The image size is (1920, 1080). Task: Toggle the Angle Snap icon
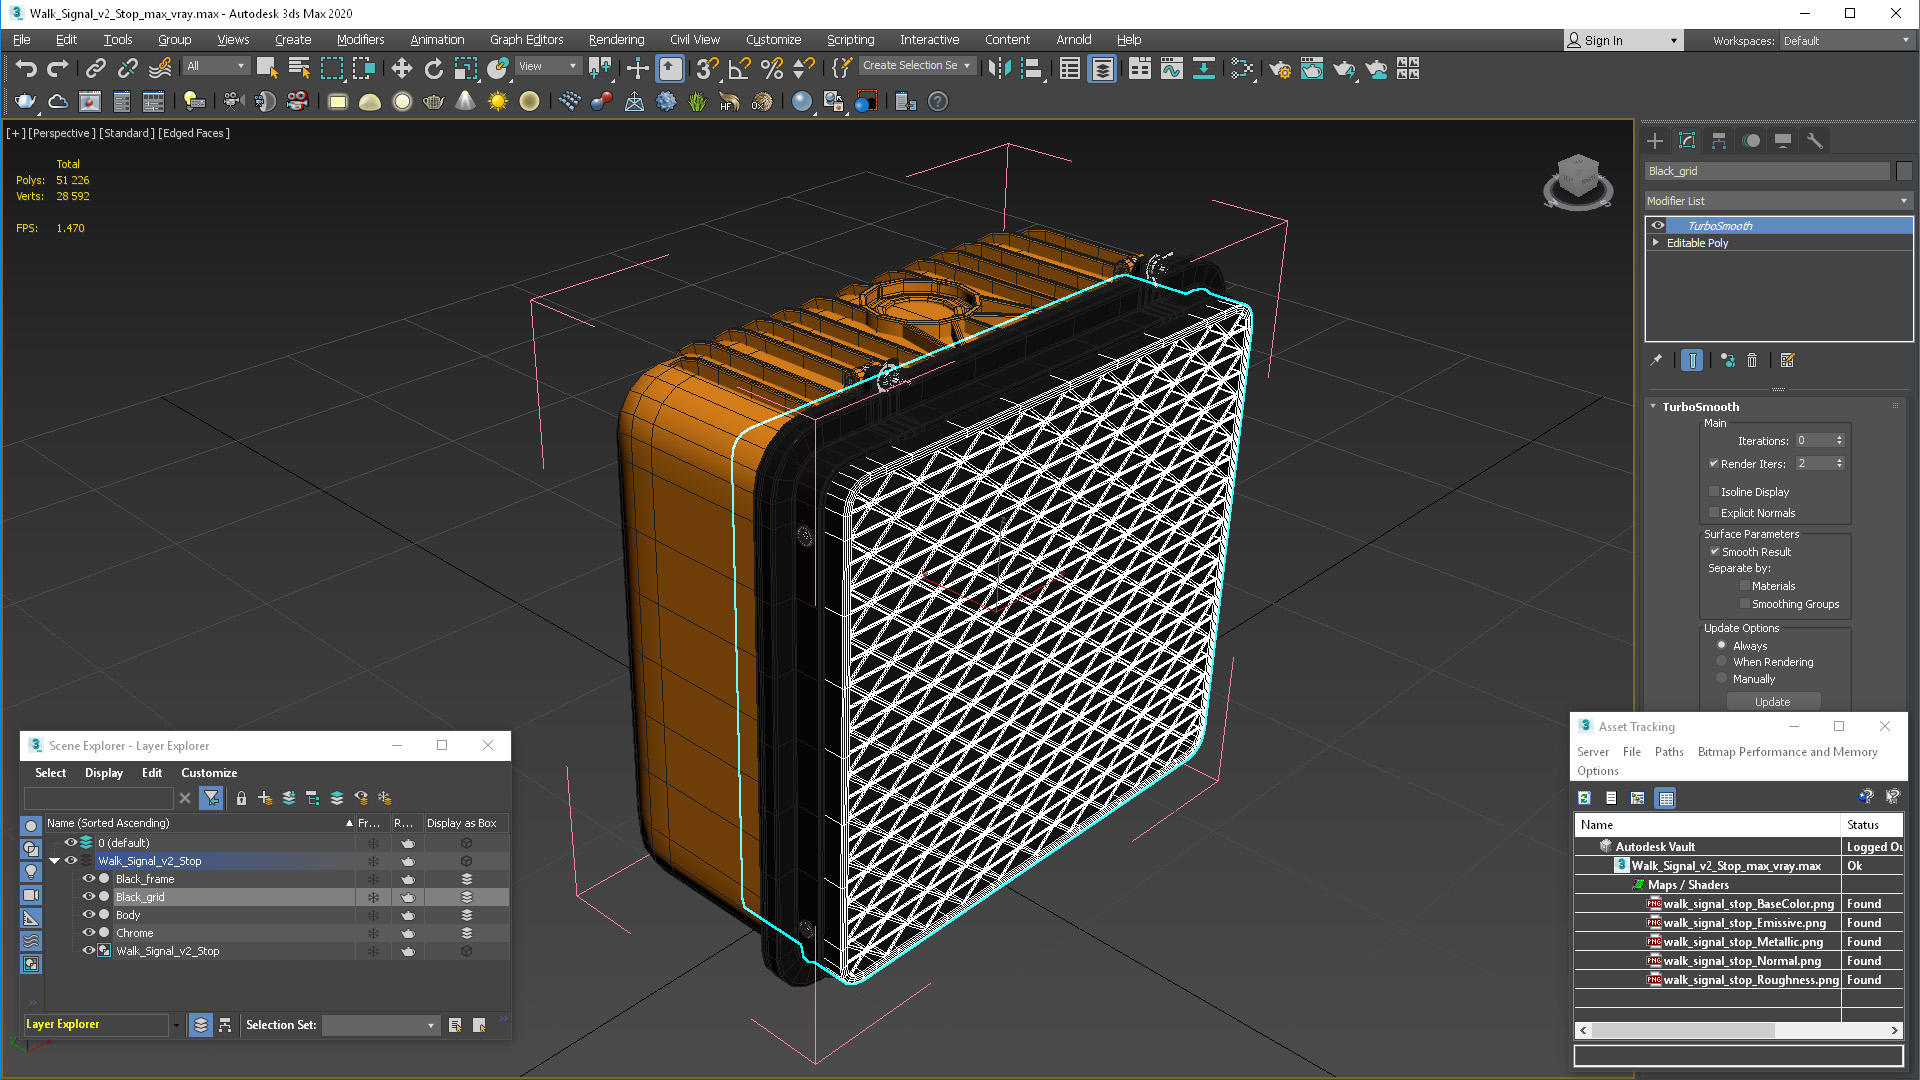pos(739,68)
